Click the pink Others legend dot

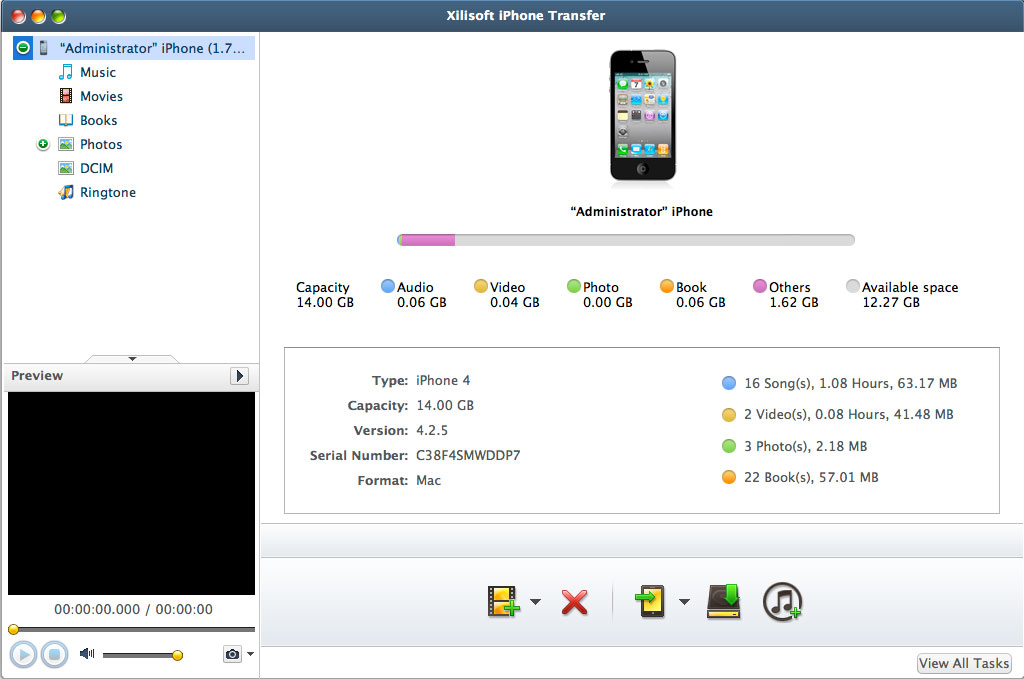(760, 286)
